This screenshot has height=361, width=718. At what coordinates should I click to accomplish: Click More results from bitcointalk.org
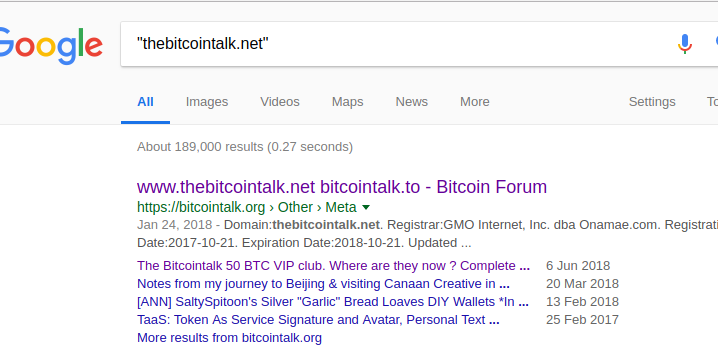[x=229, y=338]
